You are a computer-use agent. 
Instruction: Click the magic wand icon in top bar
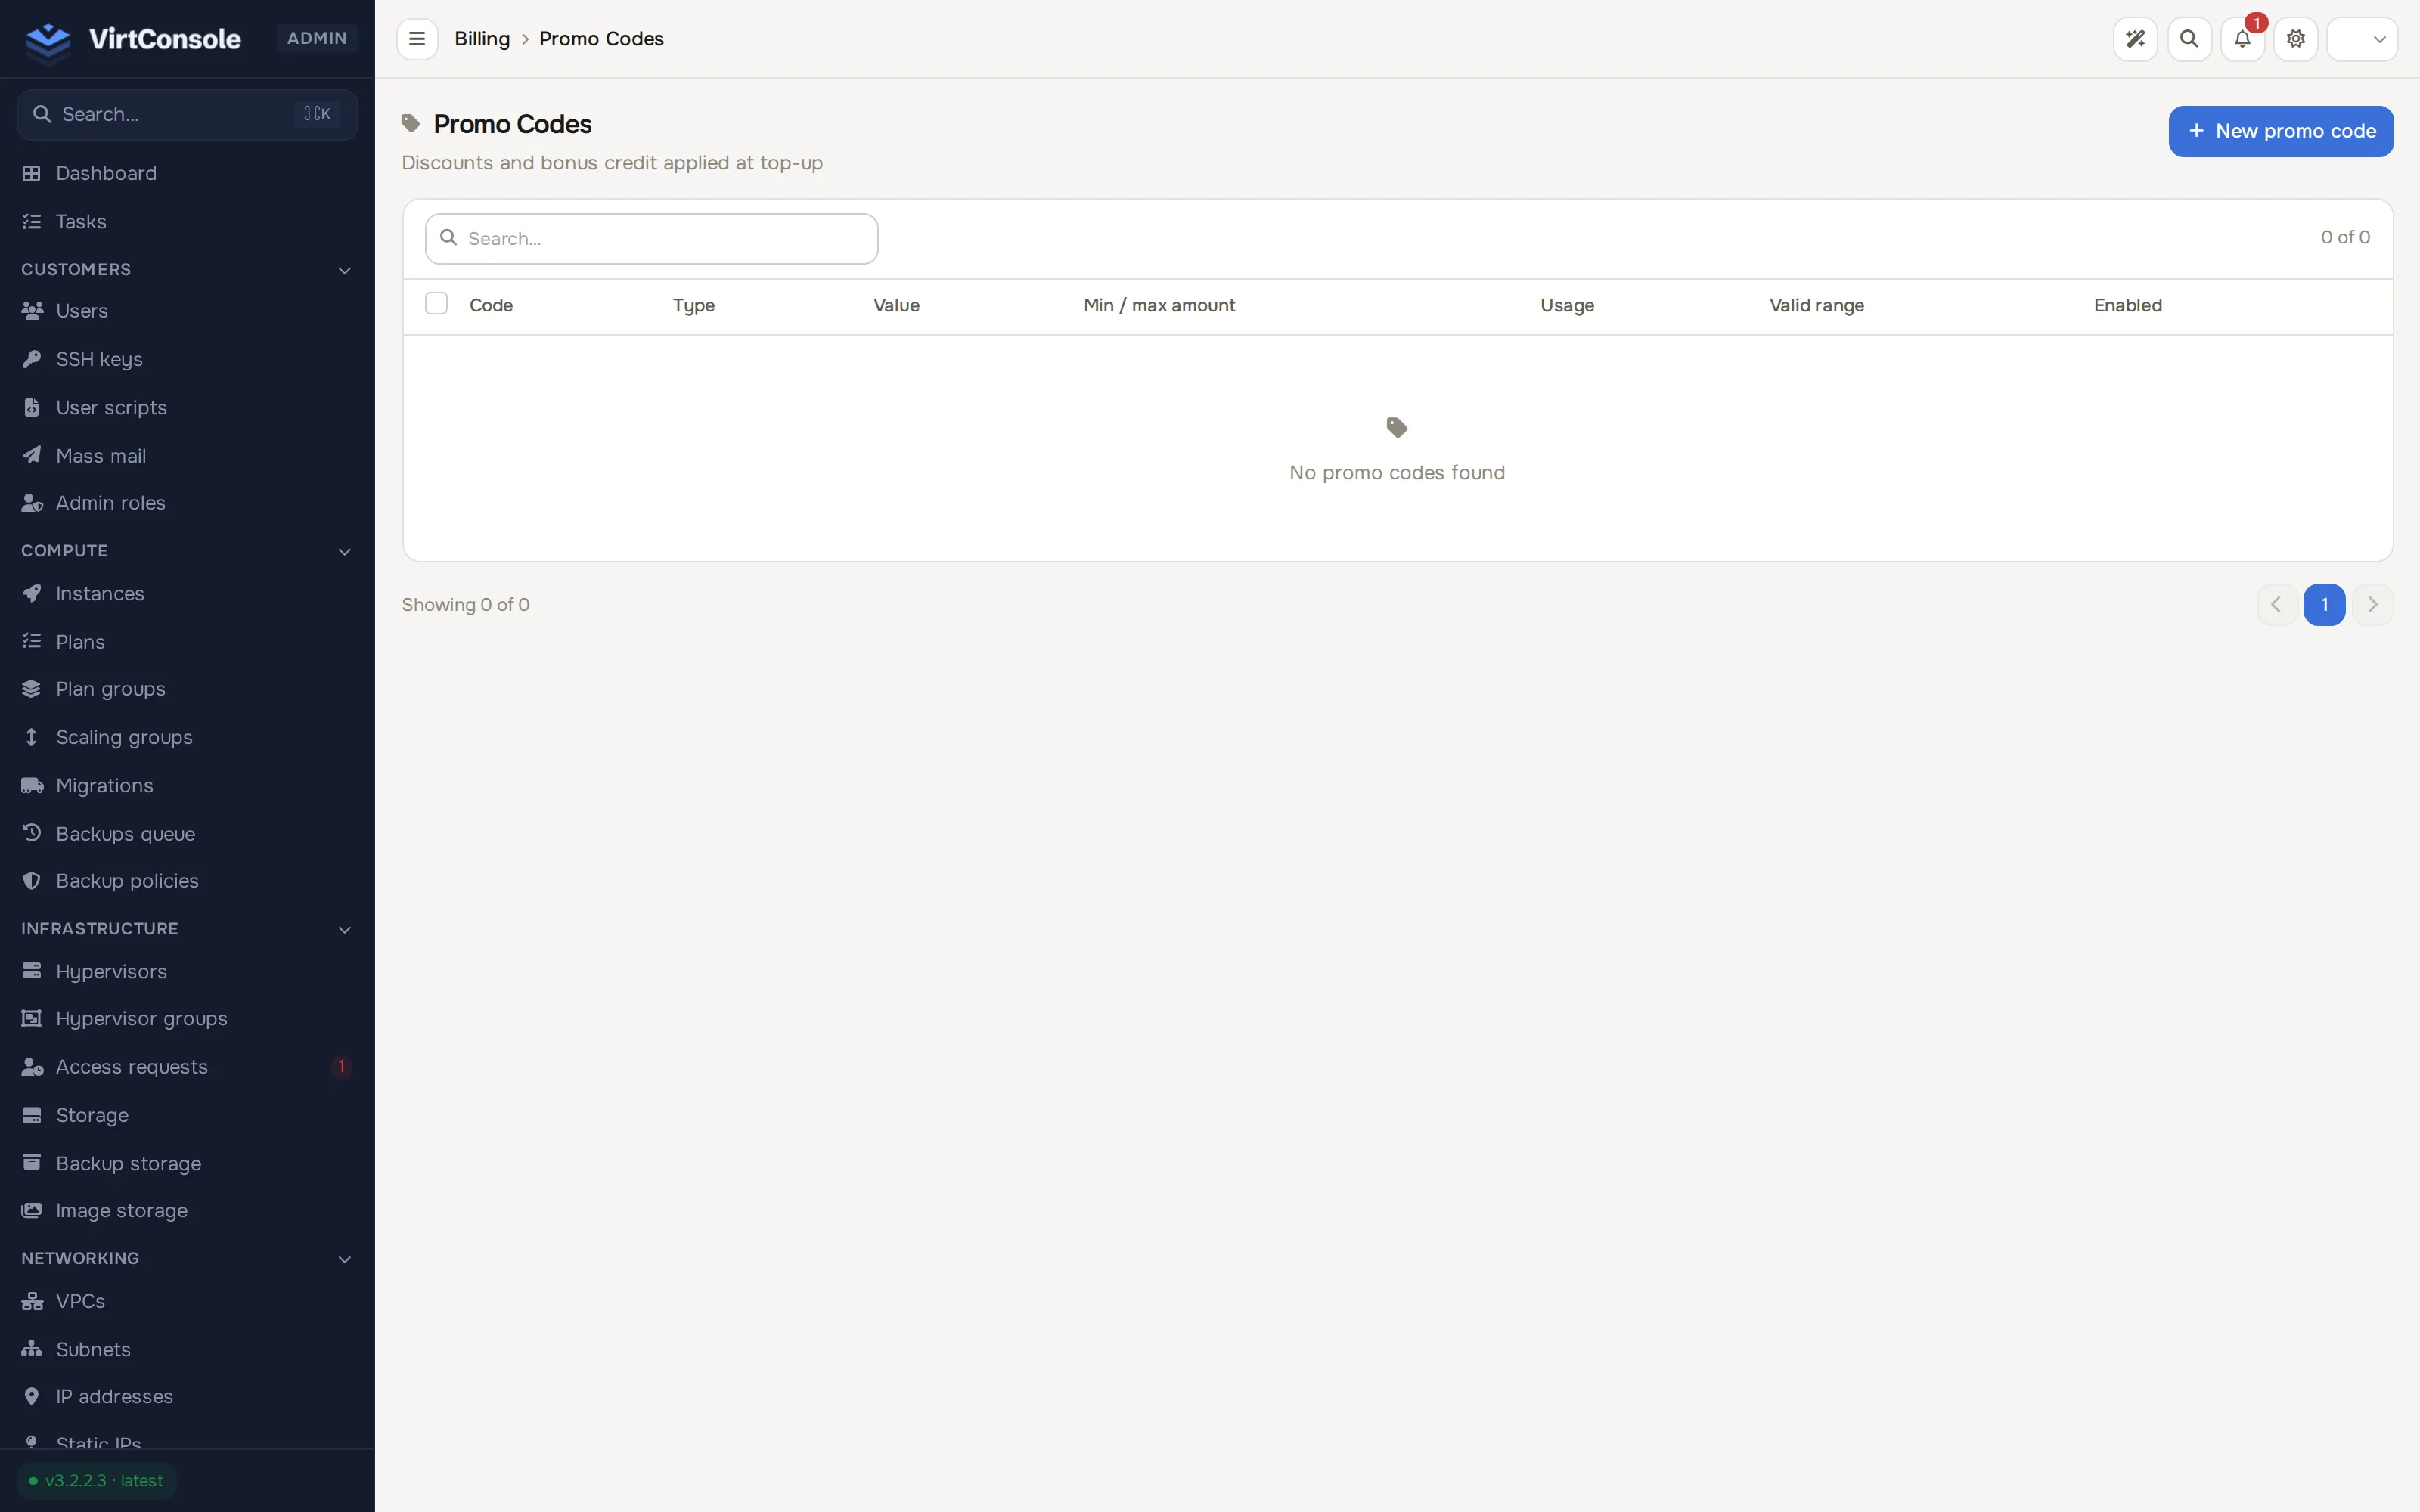coord(2135,39)
